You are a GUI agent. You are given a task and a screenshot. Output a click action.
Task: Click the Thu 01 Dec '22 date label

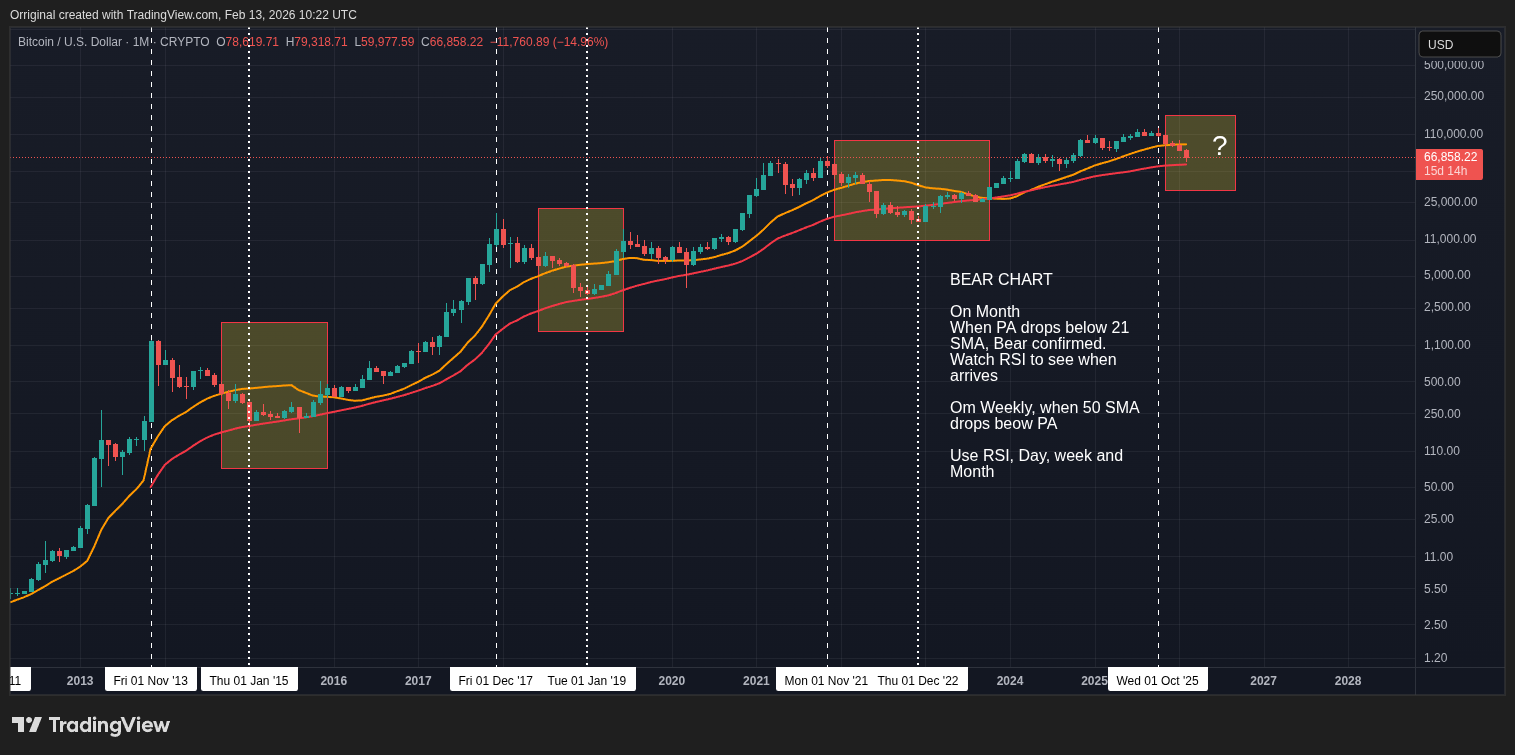coord(918,680)
